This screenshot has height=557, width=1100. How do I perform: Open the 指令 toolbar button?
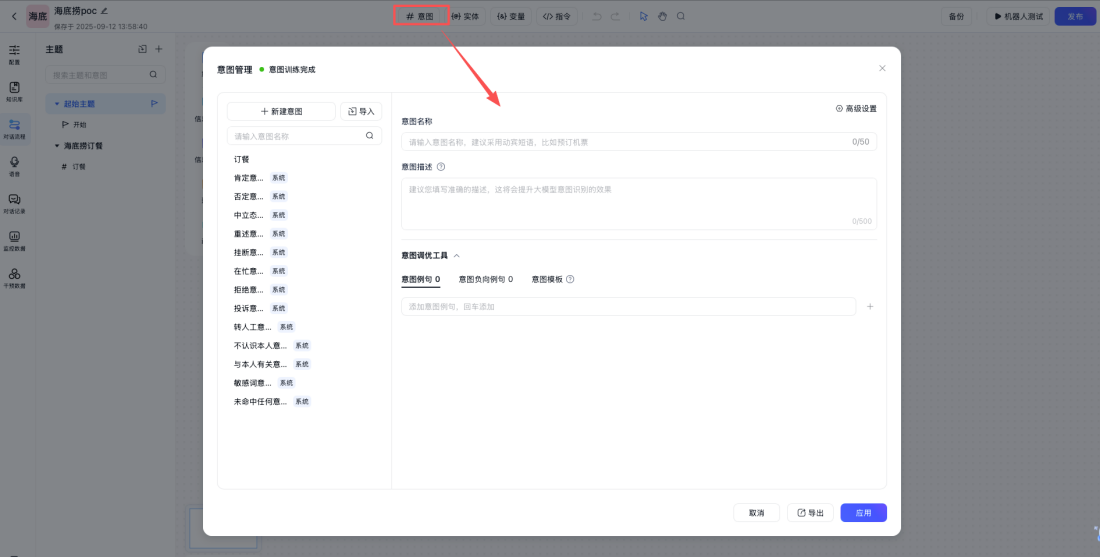(x=557, y=16)
